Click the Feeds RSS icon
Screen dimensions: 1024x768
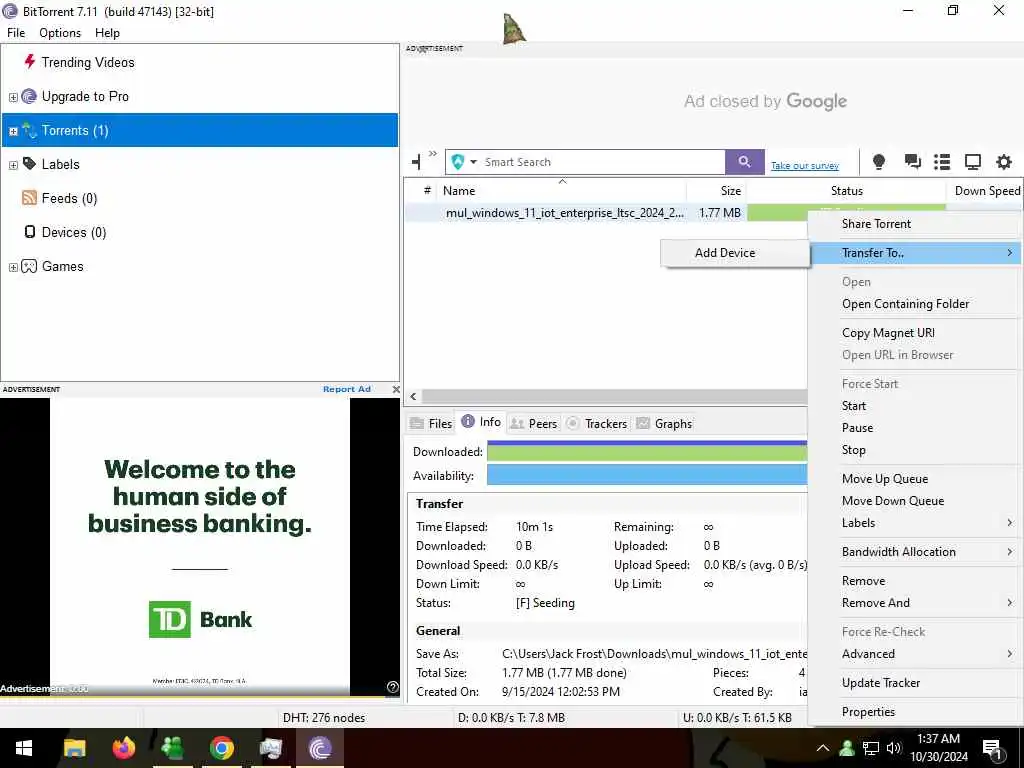[29, 197]
